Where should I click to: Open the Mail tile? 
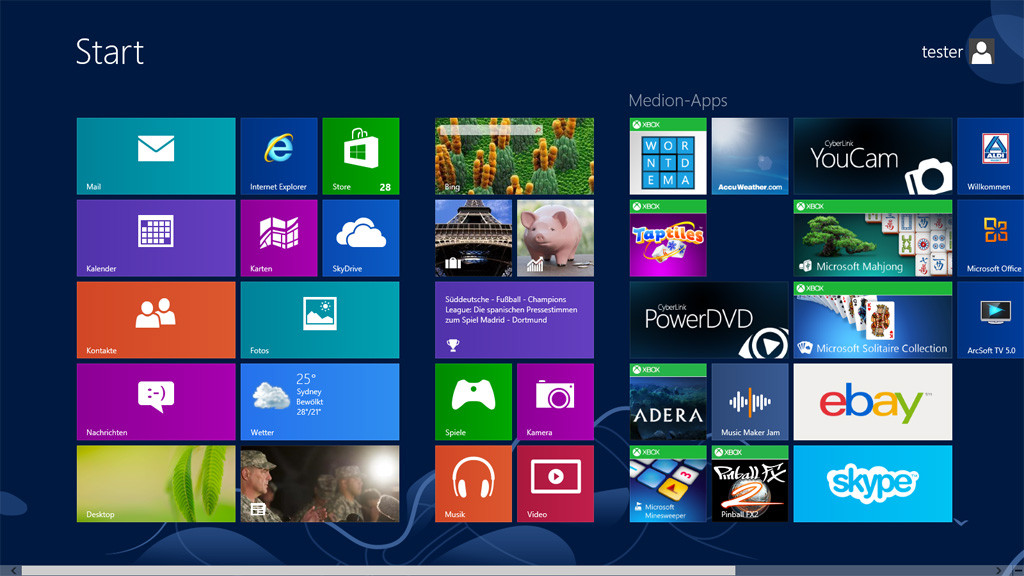coord(156,156)
